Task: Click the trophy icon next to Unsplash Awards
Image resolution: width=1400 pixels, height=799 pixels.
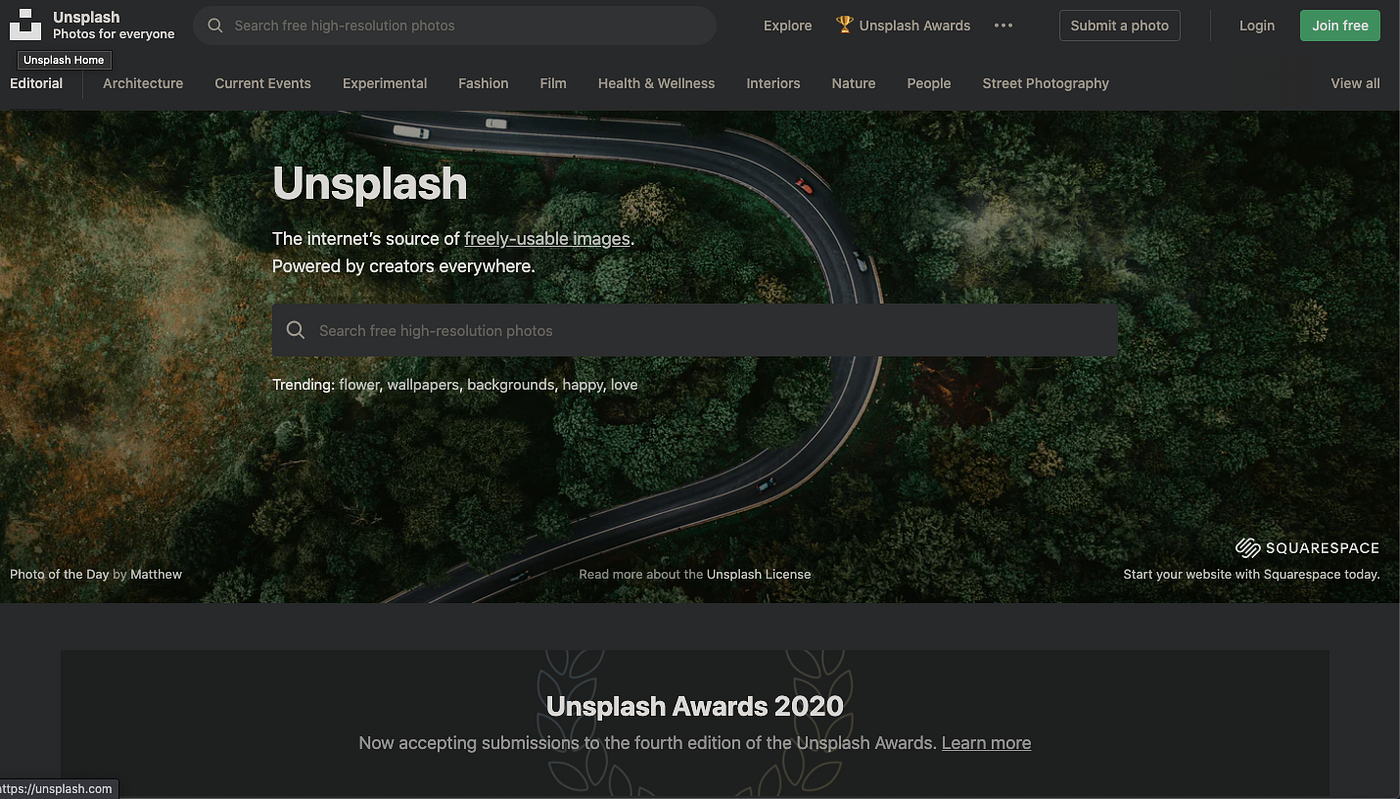Action: click(x=845, y=25)
